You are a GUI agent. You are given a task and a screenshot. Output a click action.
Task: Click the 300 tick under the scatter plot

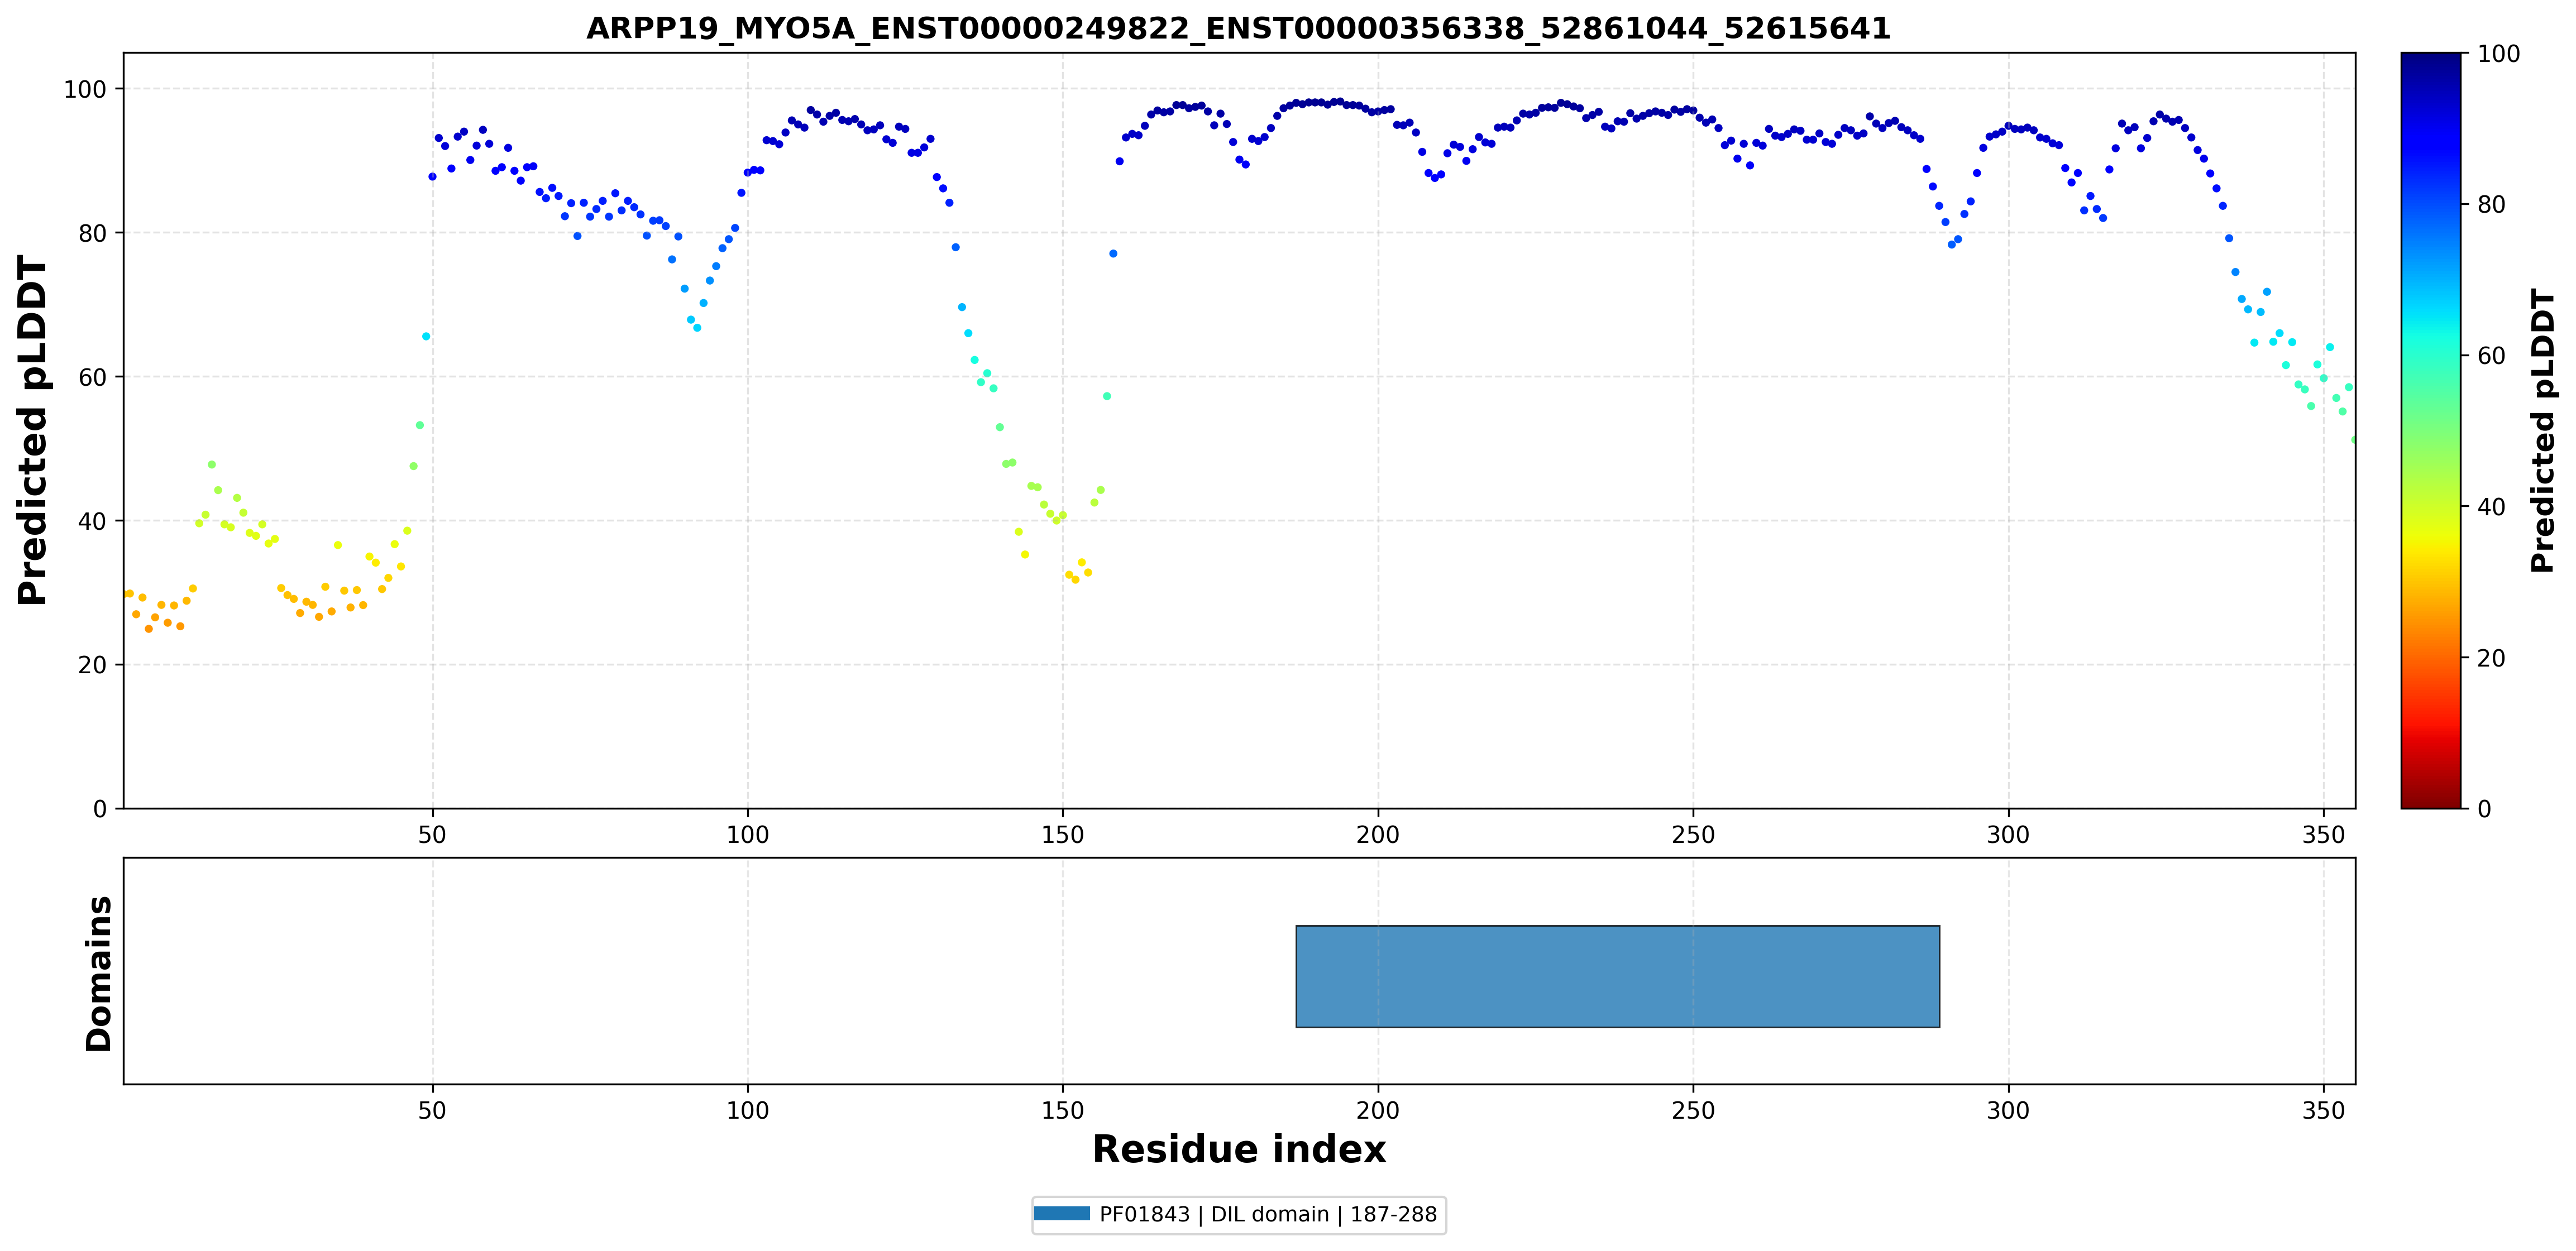pyautogui.click(x=2008, y=834)
